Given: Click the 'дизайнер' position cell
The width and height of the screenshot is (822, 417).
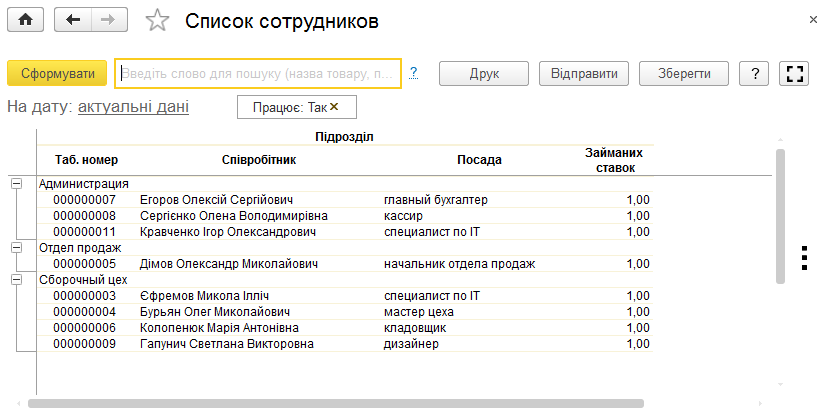Looking at the screenshot, I should (x=411, y=344).
